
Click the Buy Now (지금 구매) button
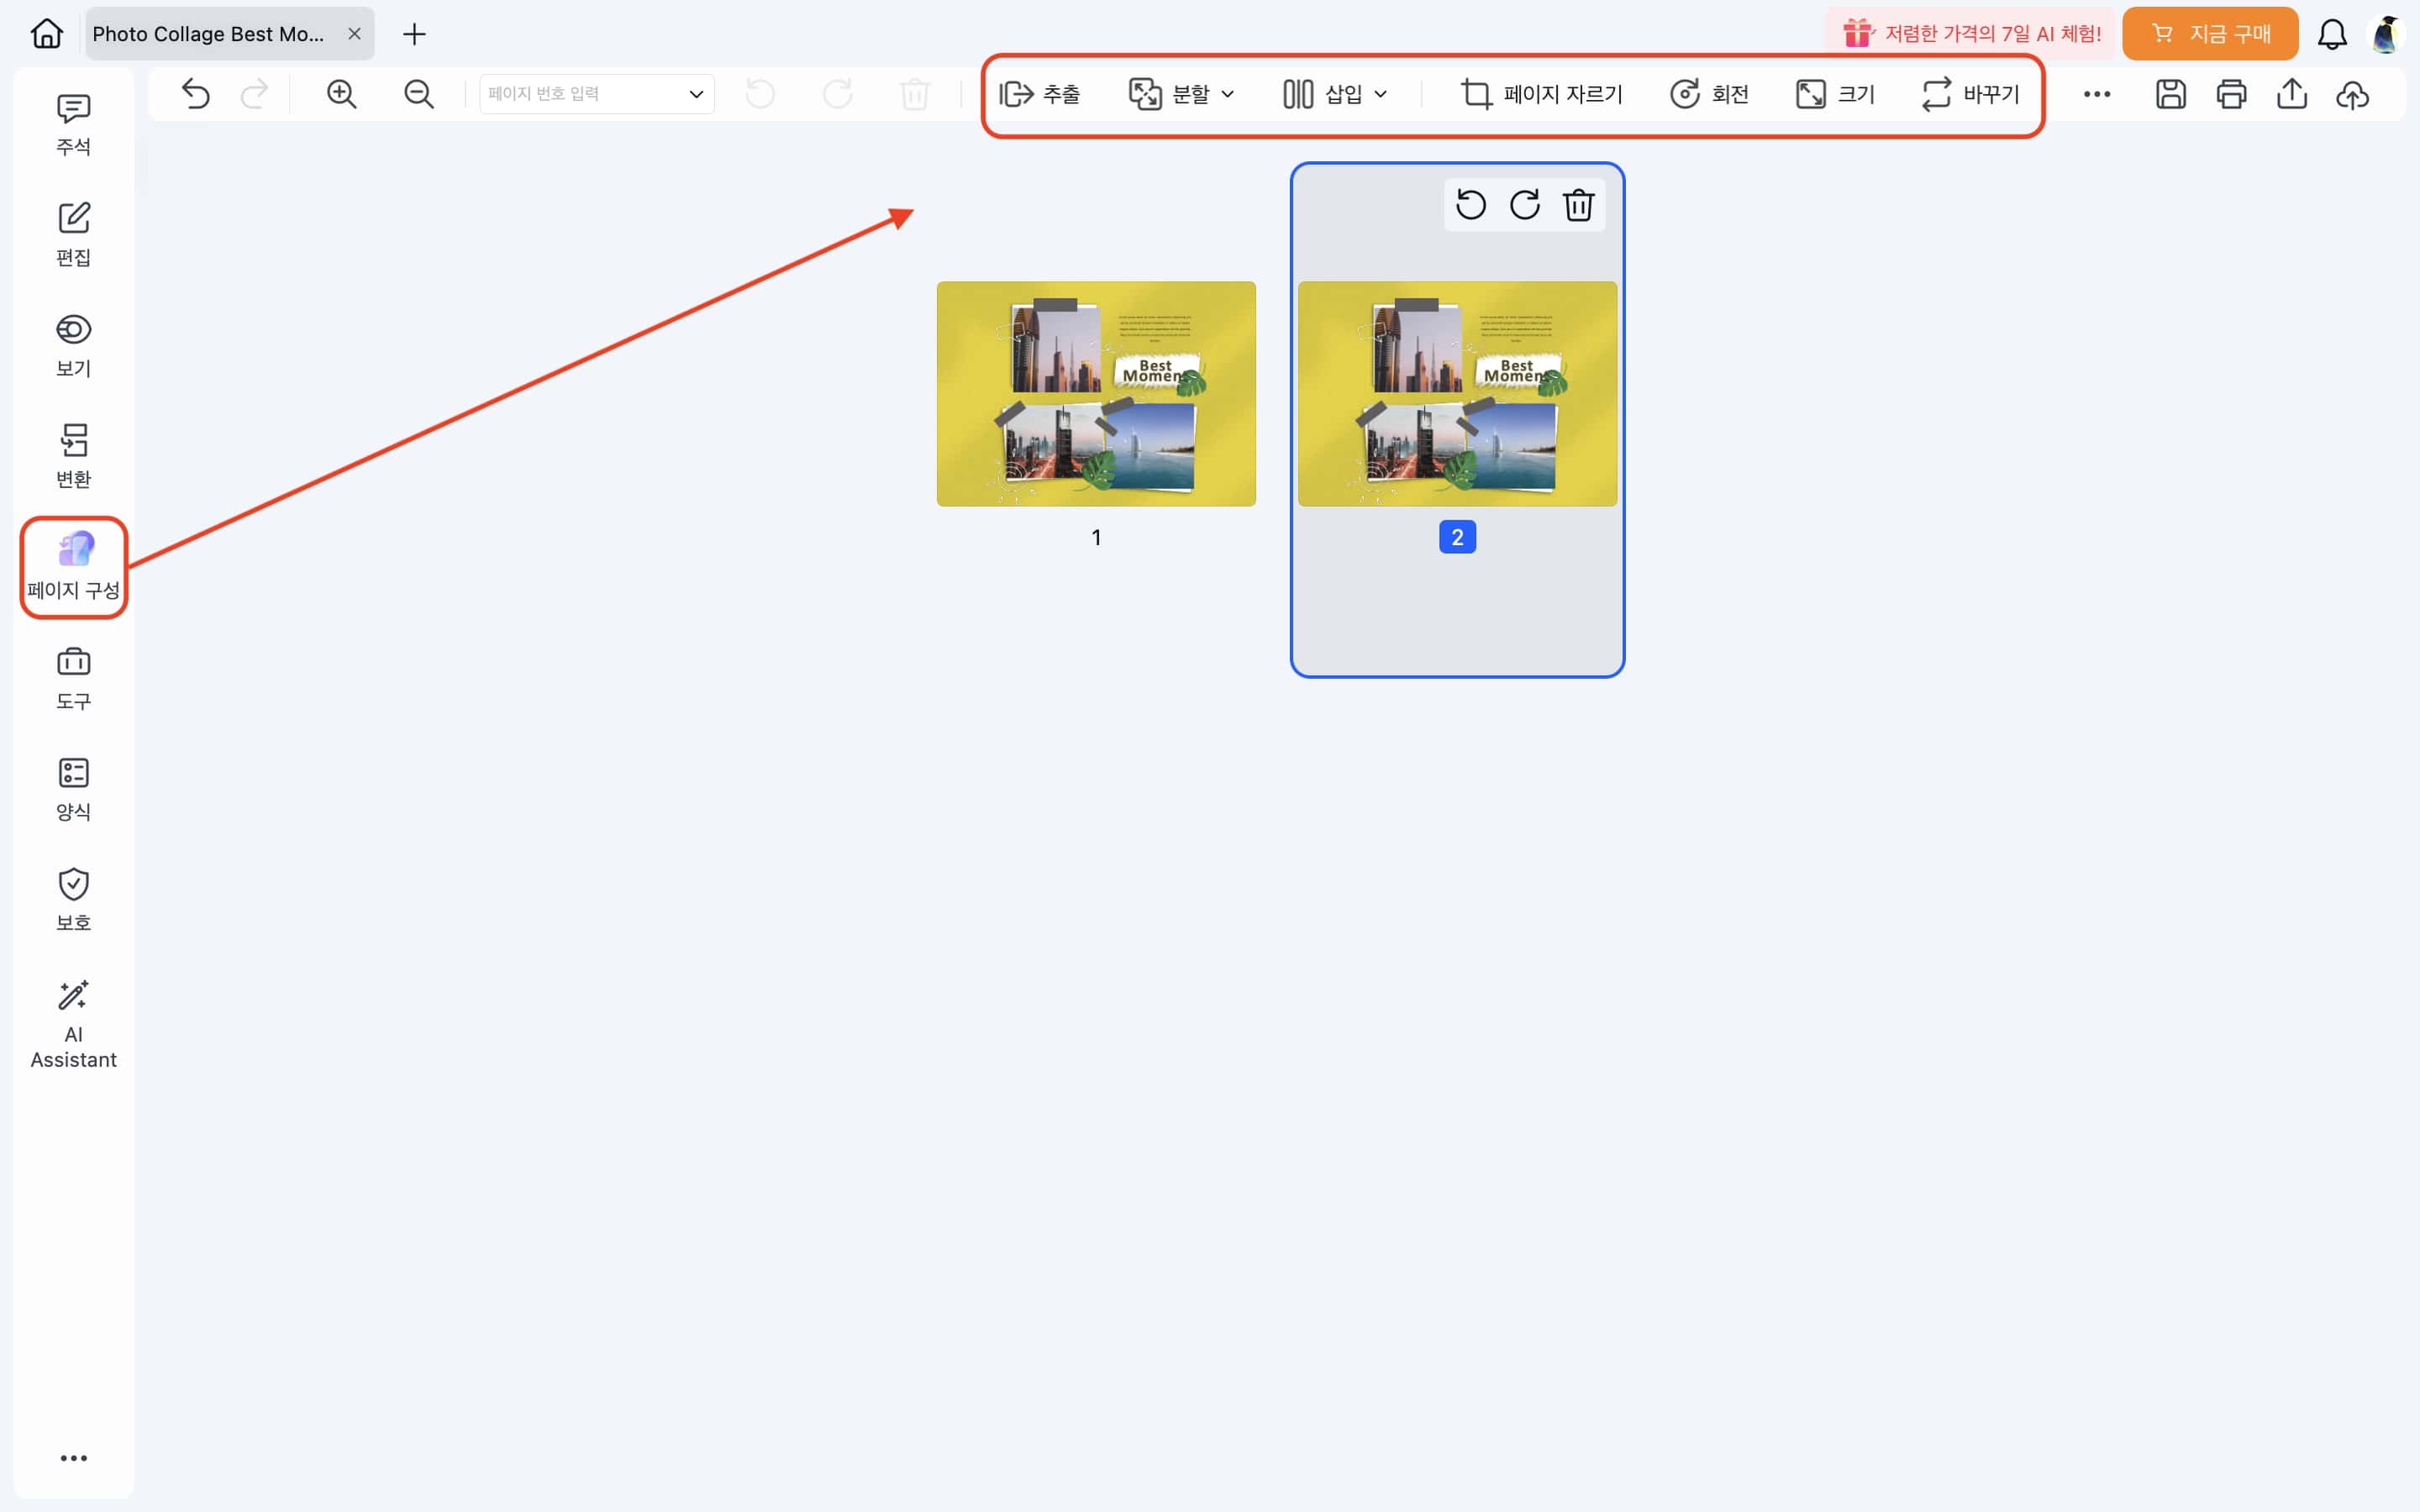[x=2210, y=34]
